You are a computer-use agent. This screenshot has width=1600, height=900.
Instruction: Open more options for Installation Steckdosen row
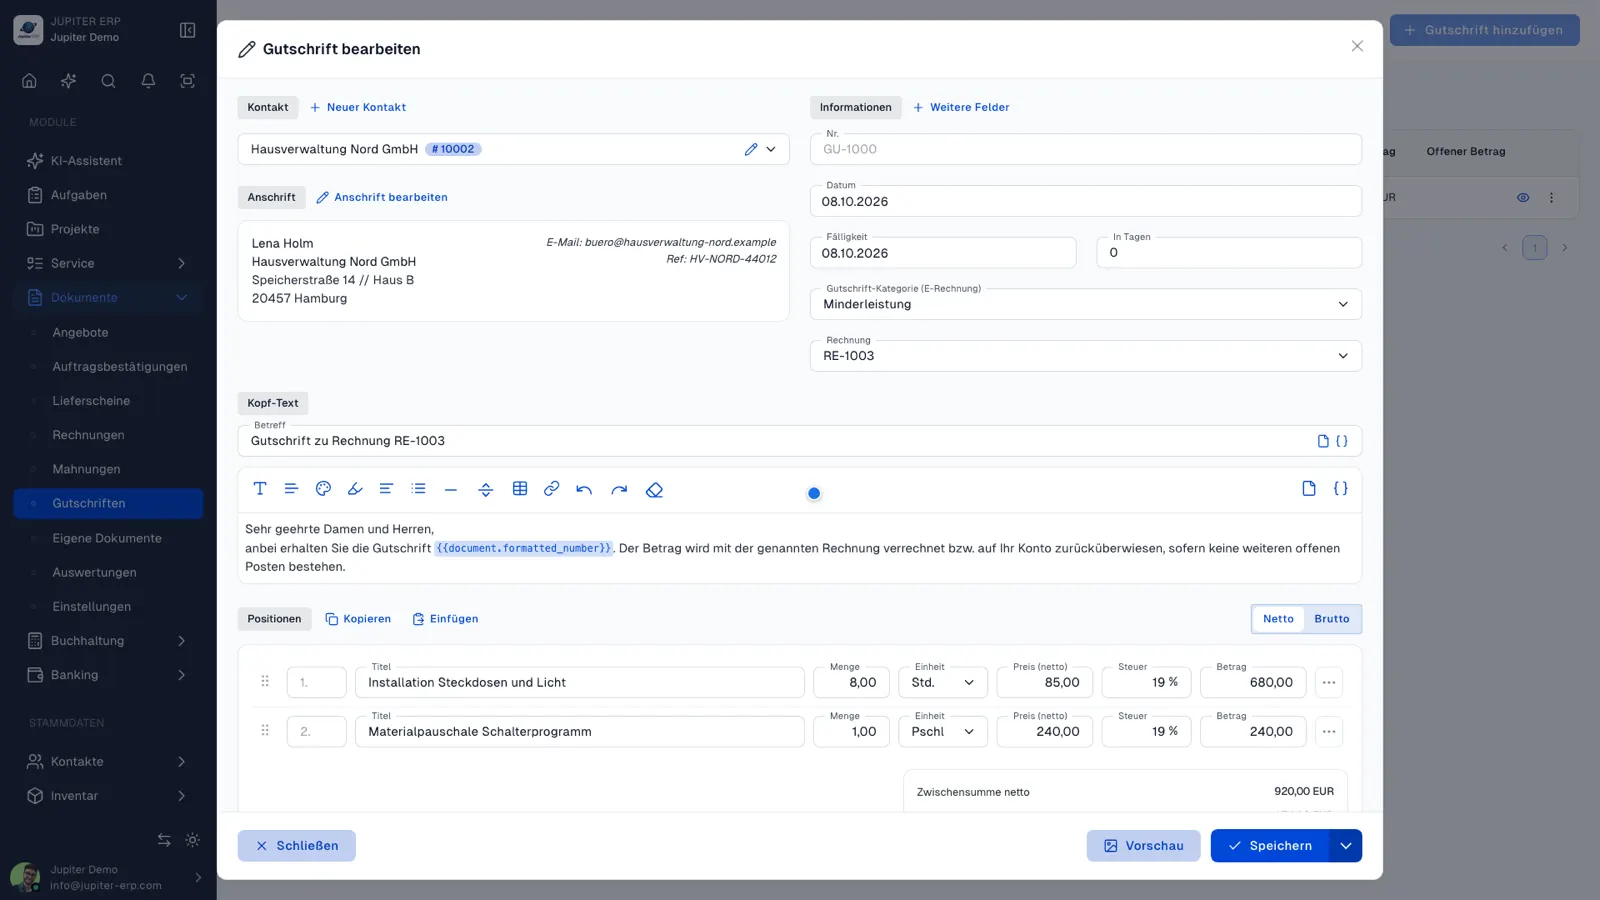1329,682
